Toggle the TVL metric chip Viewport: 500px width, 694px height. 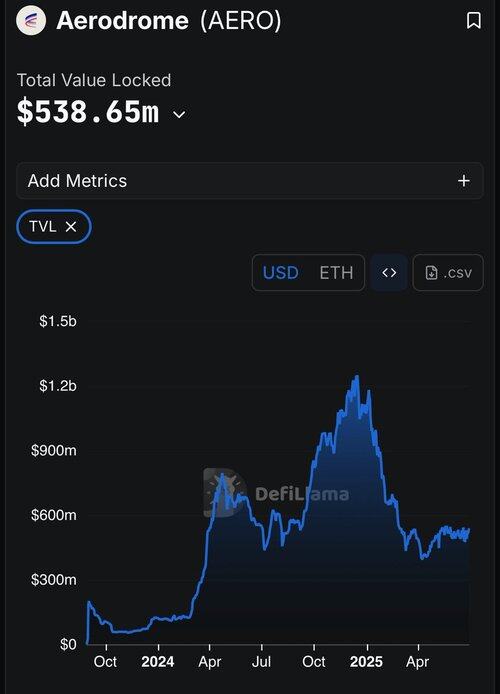click(54, 227)
